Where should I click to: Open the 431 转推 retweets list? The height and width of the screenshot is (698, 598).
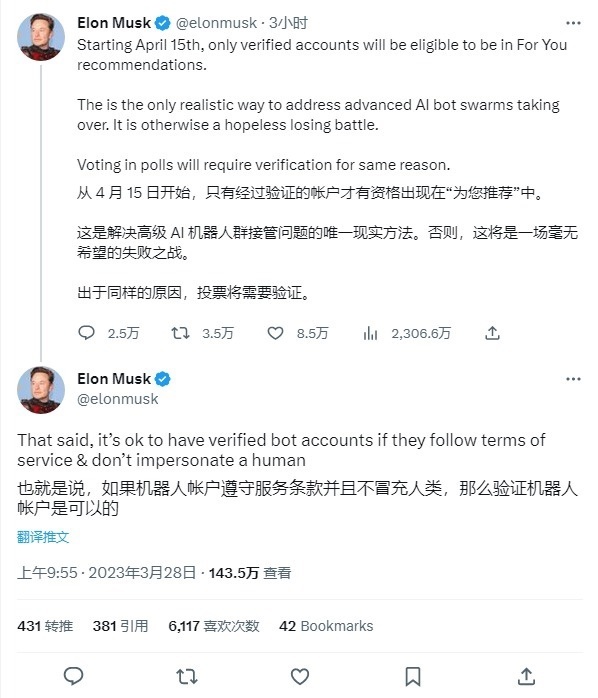pyautogui.click(x=45, y=626)
